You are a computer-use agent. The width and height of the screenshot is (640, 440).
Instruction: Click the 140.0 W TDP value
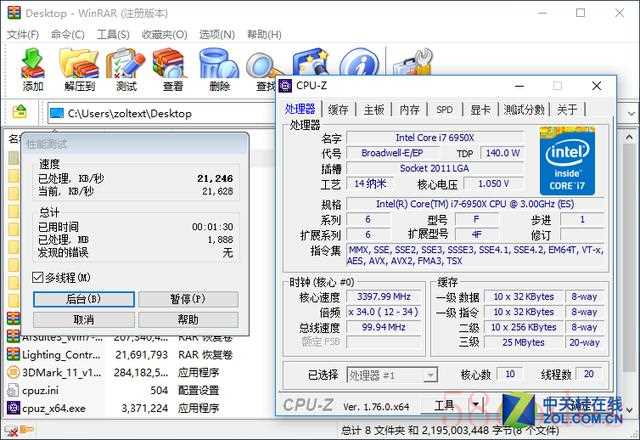tap(502, 153)
